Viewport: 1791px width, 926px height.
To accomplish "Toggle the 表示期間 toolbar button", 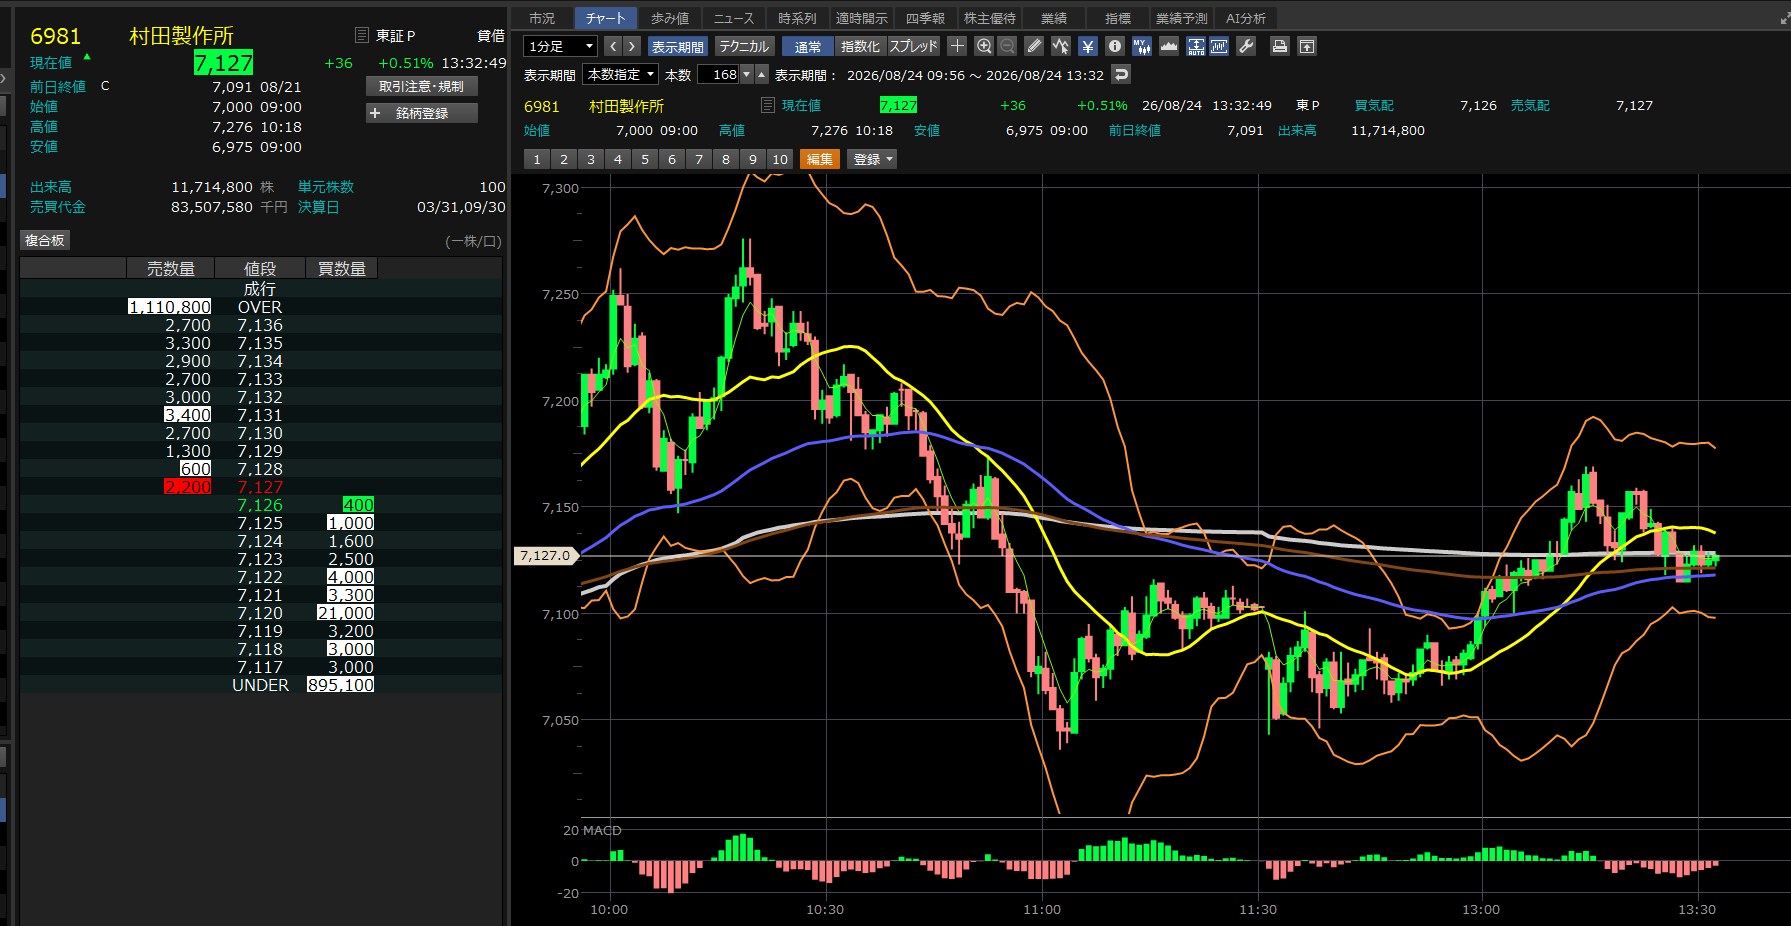I will click(677, 46).
